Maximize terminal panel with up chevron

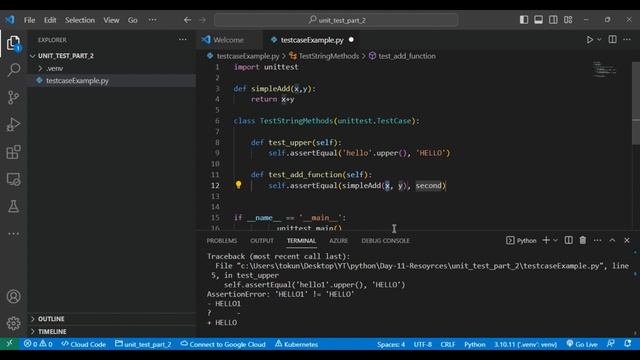point(612,240)
